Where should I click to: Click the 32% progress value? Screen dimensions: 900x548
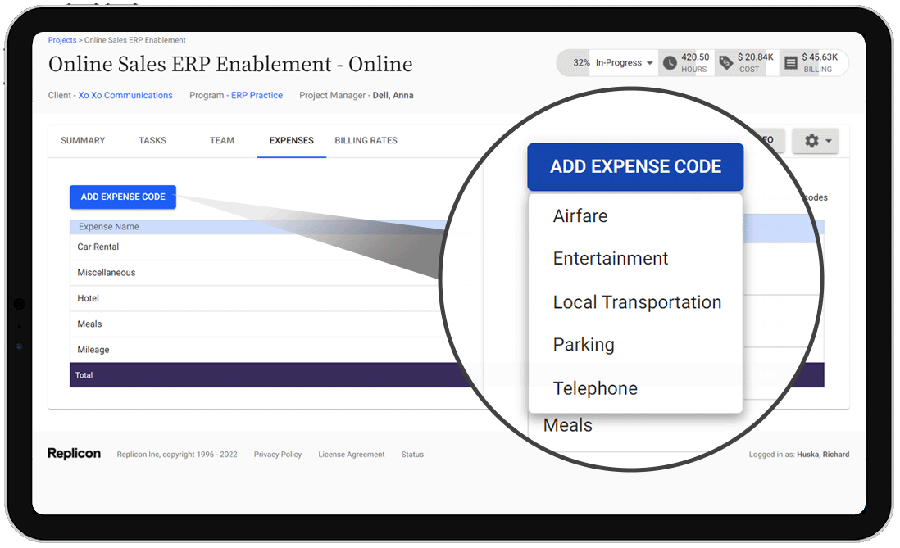click(x=581, y=63)
